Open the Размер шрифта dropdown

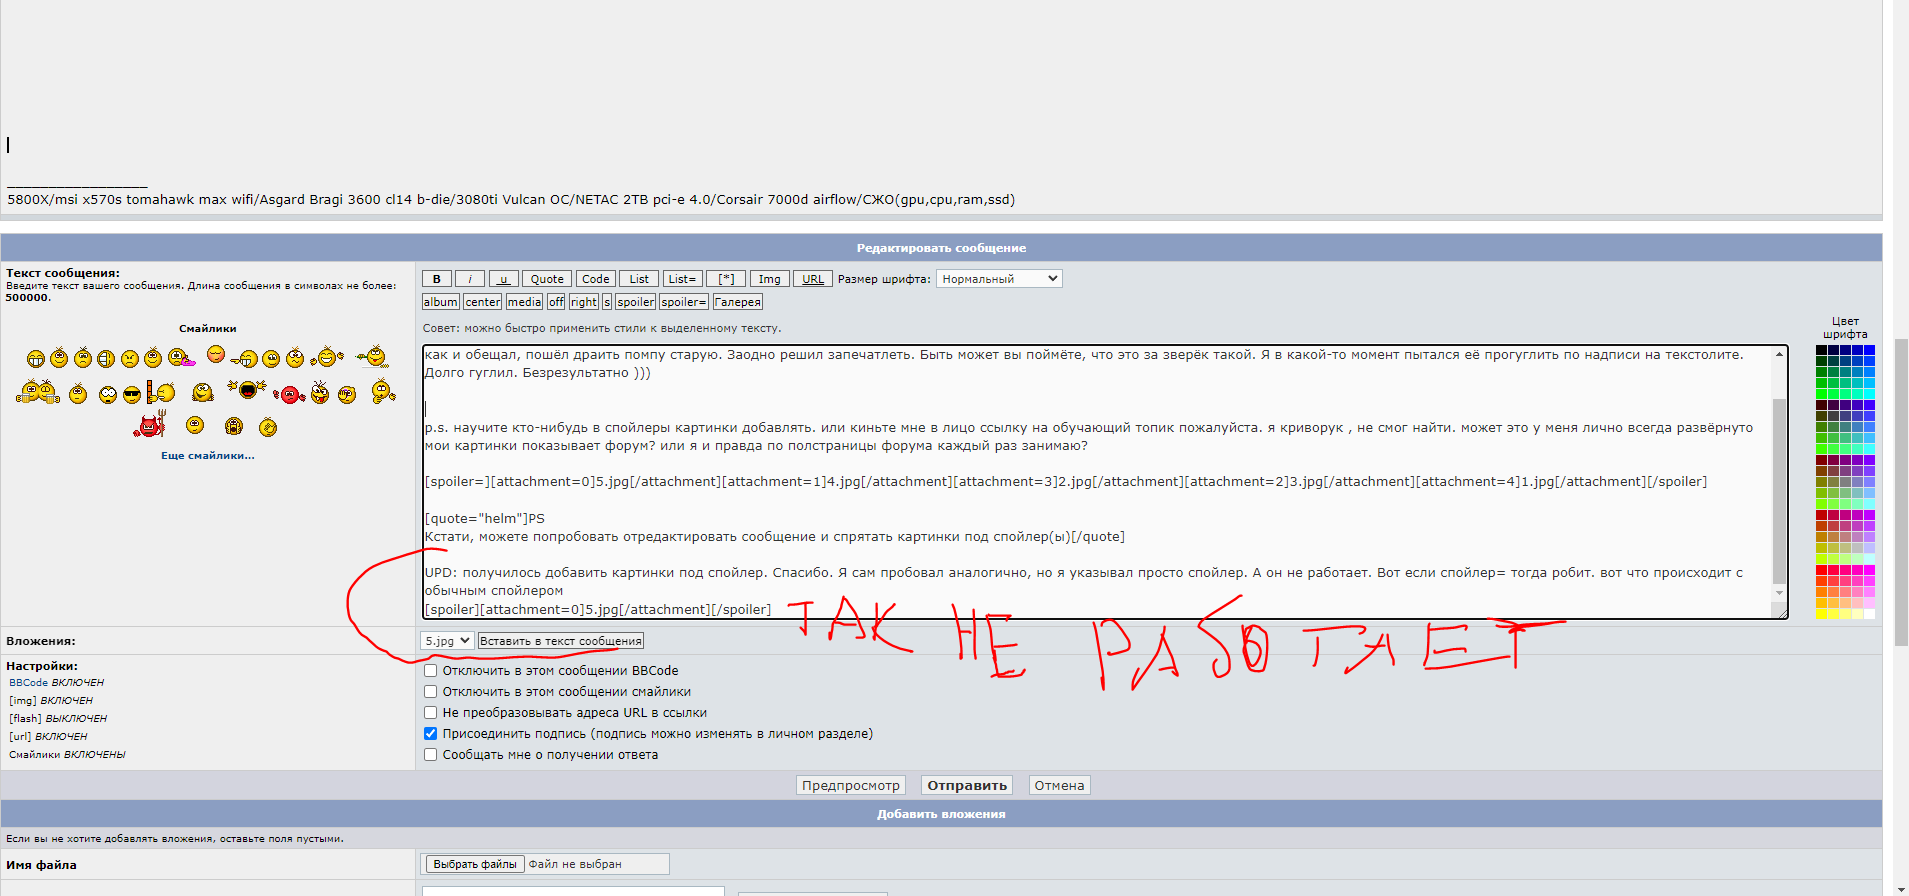point(999,279)
